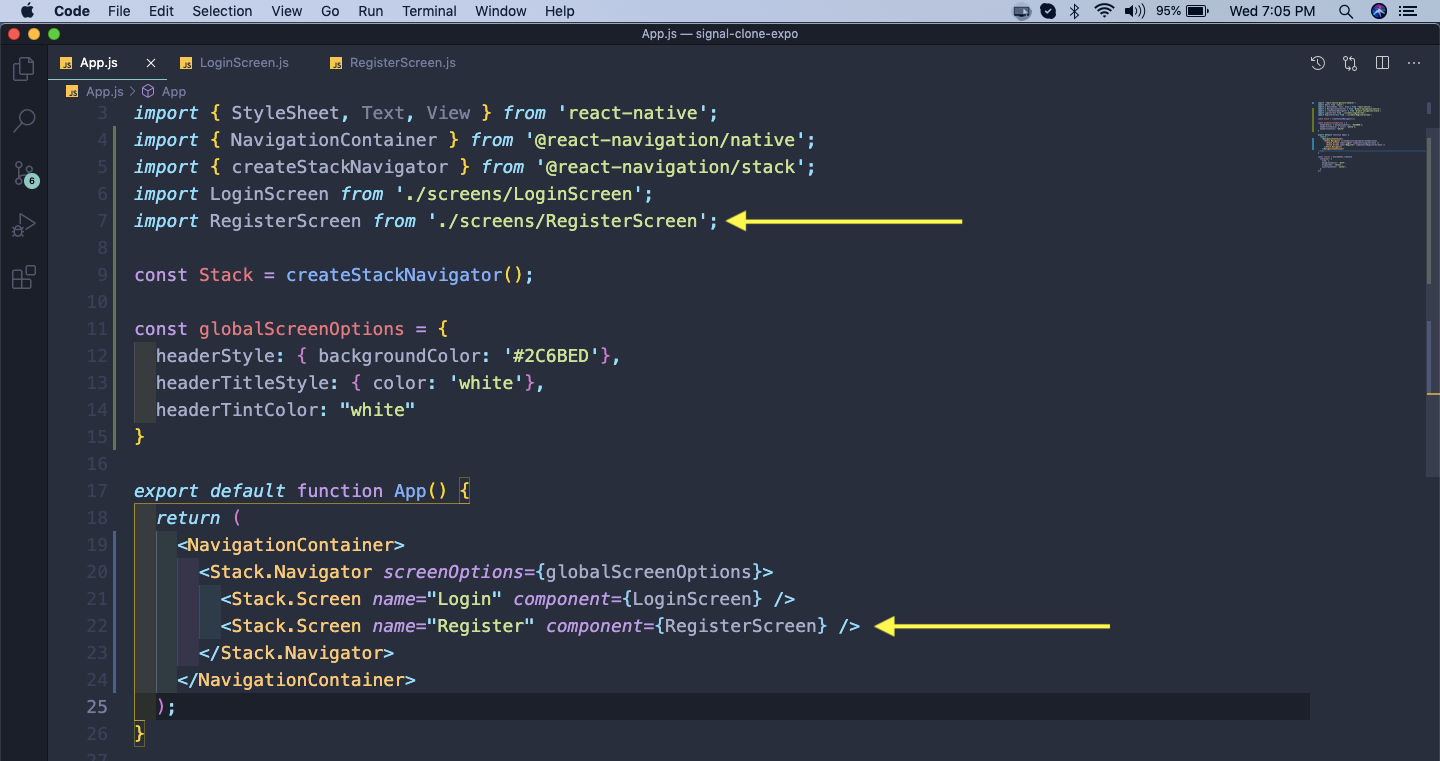
Task: Click the opening NavigationContainer tag on line 19
Action: click(x=291, y=545)
